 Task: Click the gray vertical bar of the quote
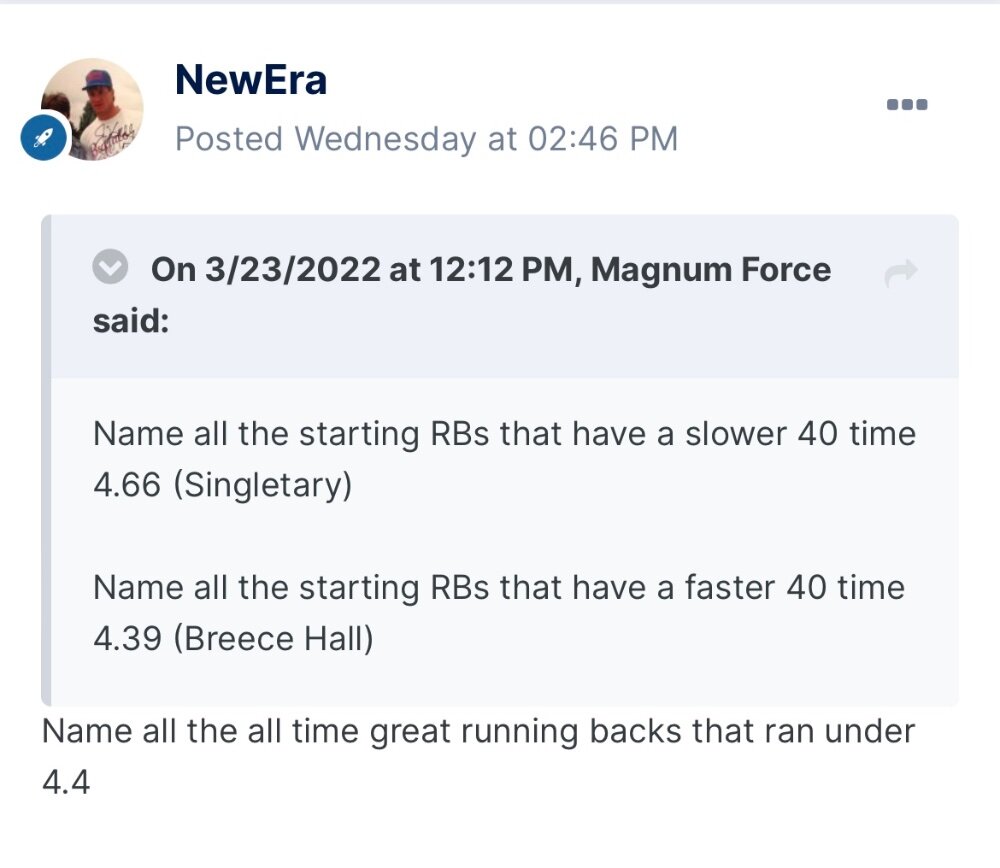click(46, 460)
